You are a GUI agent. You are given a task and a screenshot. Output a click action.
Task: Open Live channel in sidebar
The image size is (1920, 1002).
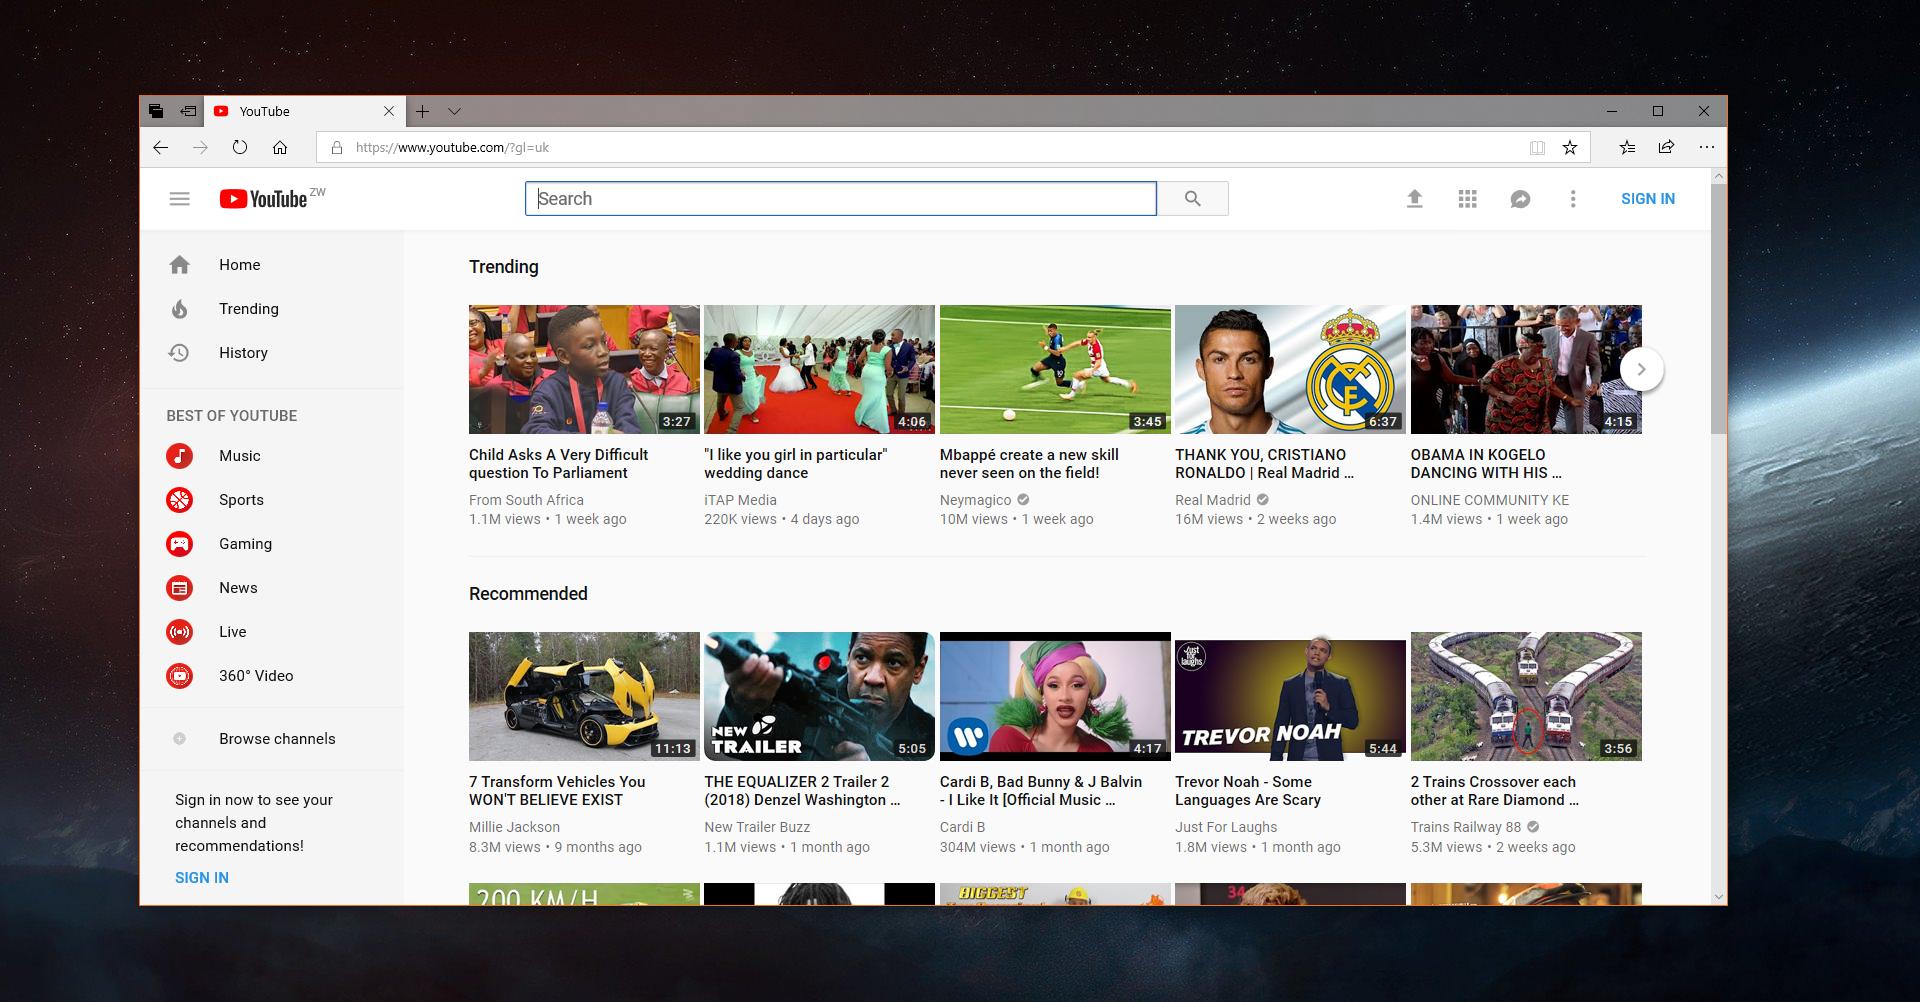point(272,632)
